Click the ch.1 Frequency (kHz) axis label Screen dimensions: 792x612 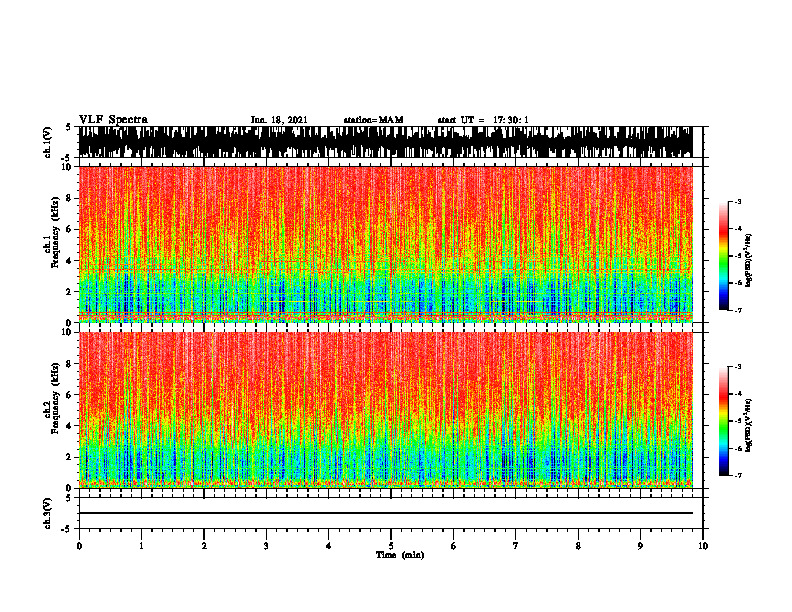coord(55,232)
